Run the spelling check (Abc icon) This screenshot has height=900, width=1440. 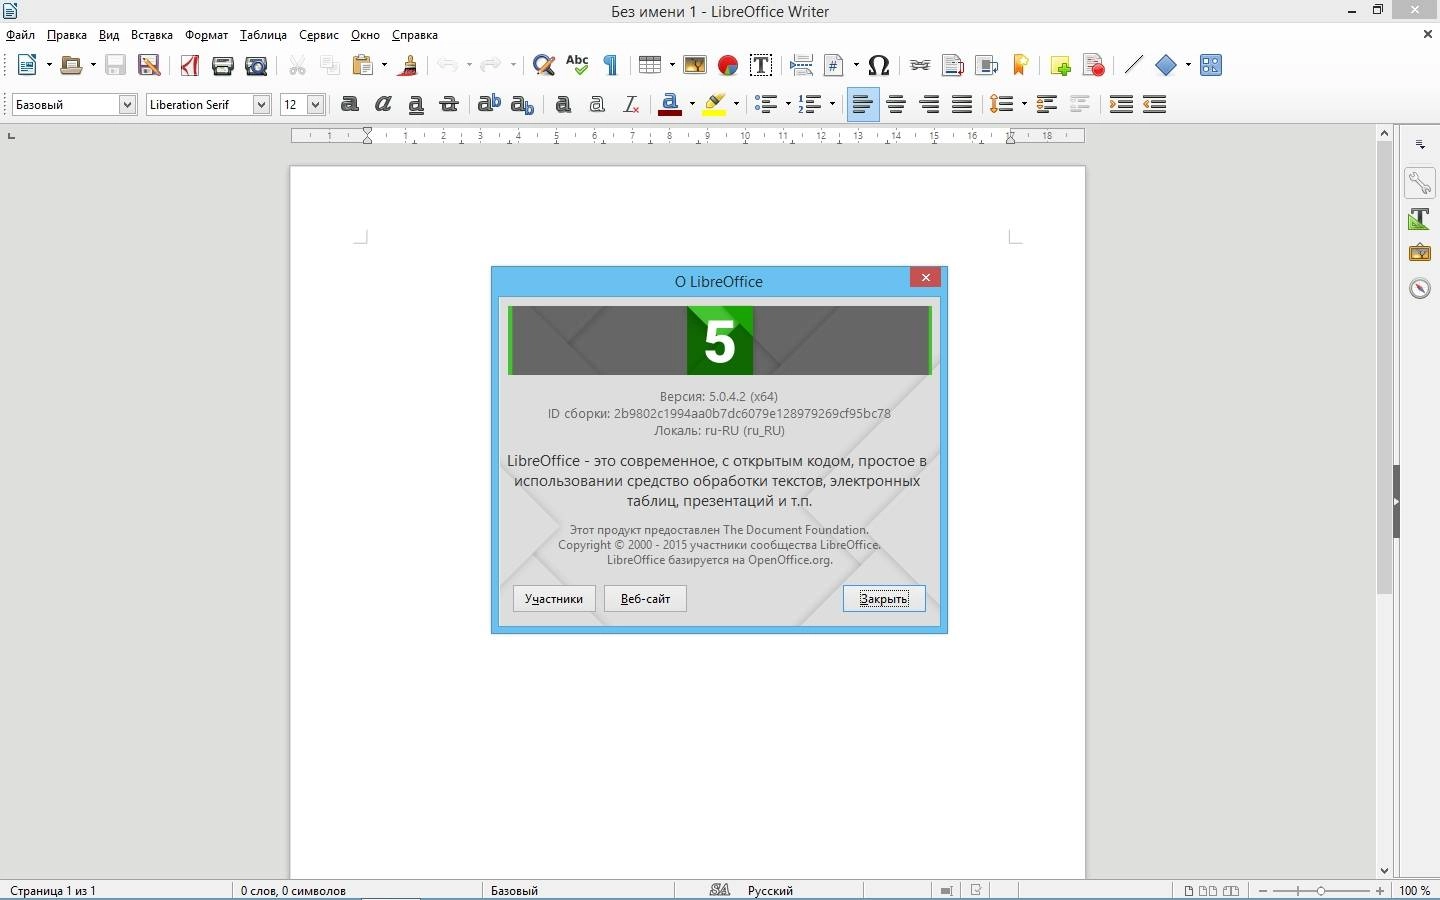577,66
